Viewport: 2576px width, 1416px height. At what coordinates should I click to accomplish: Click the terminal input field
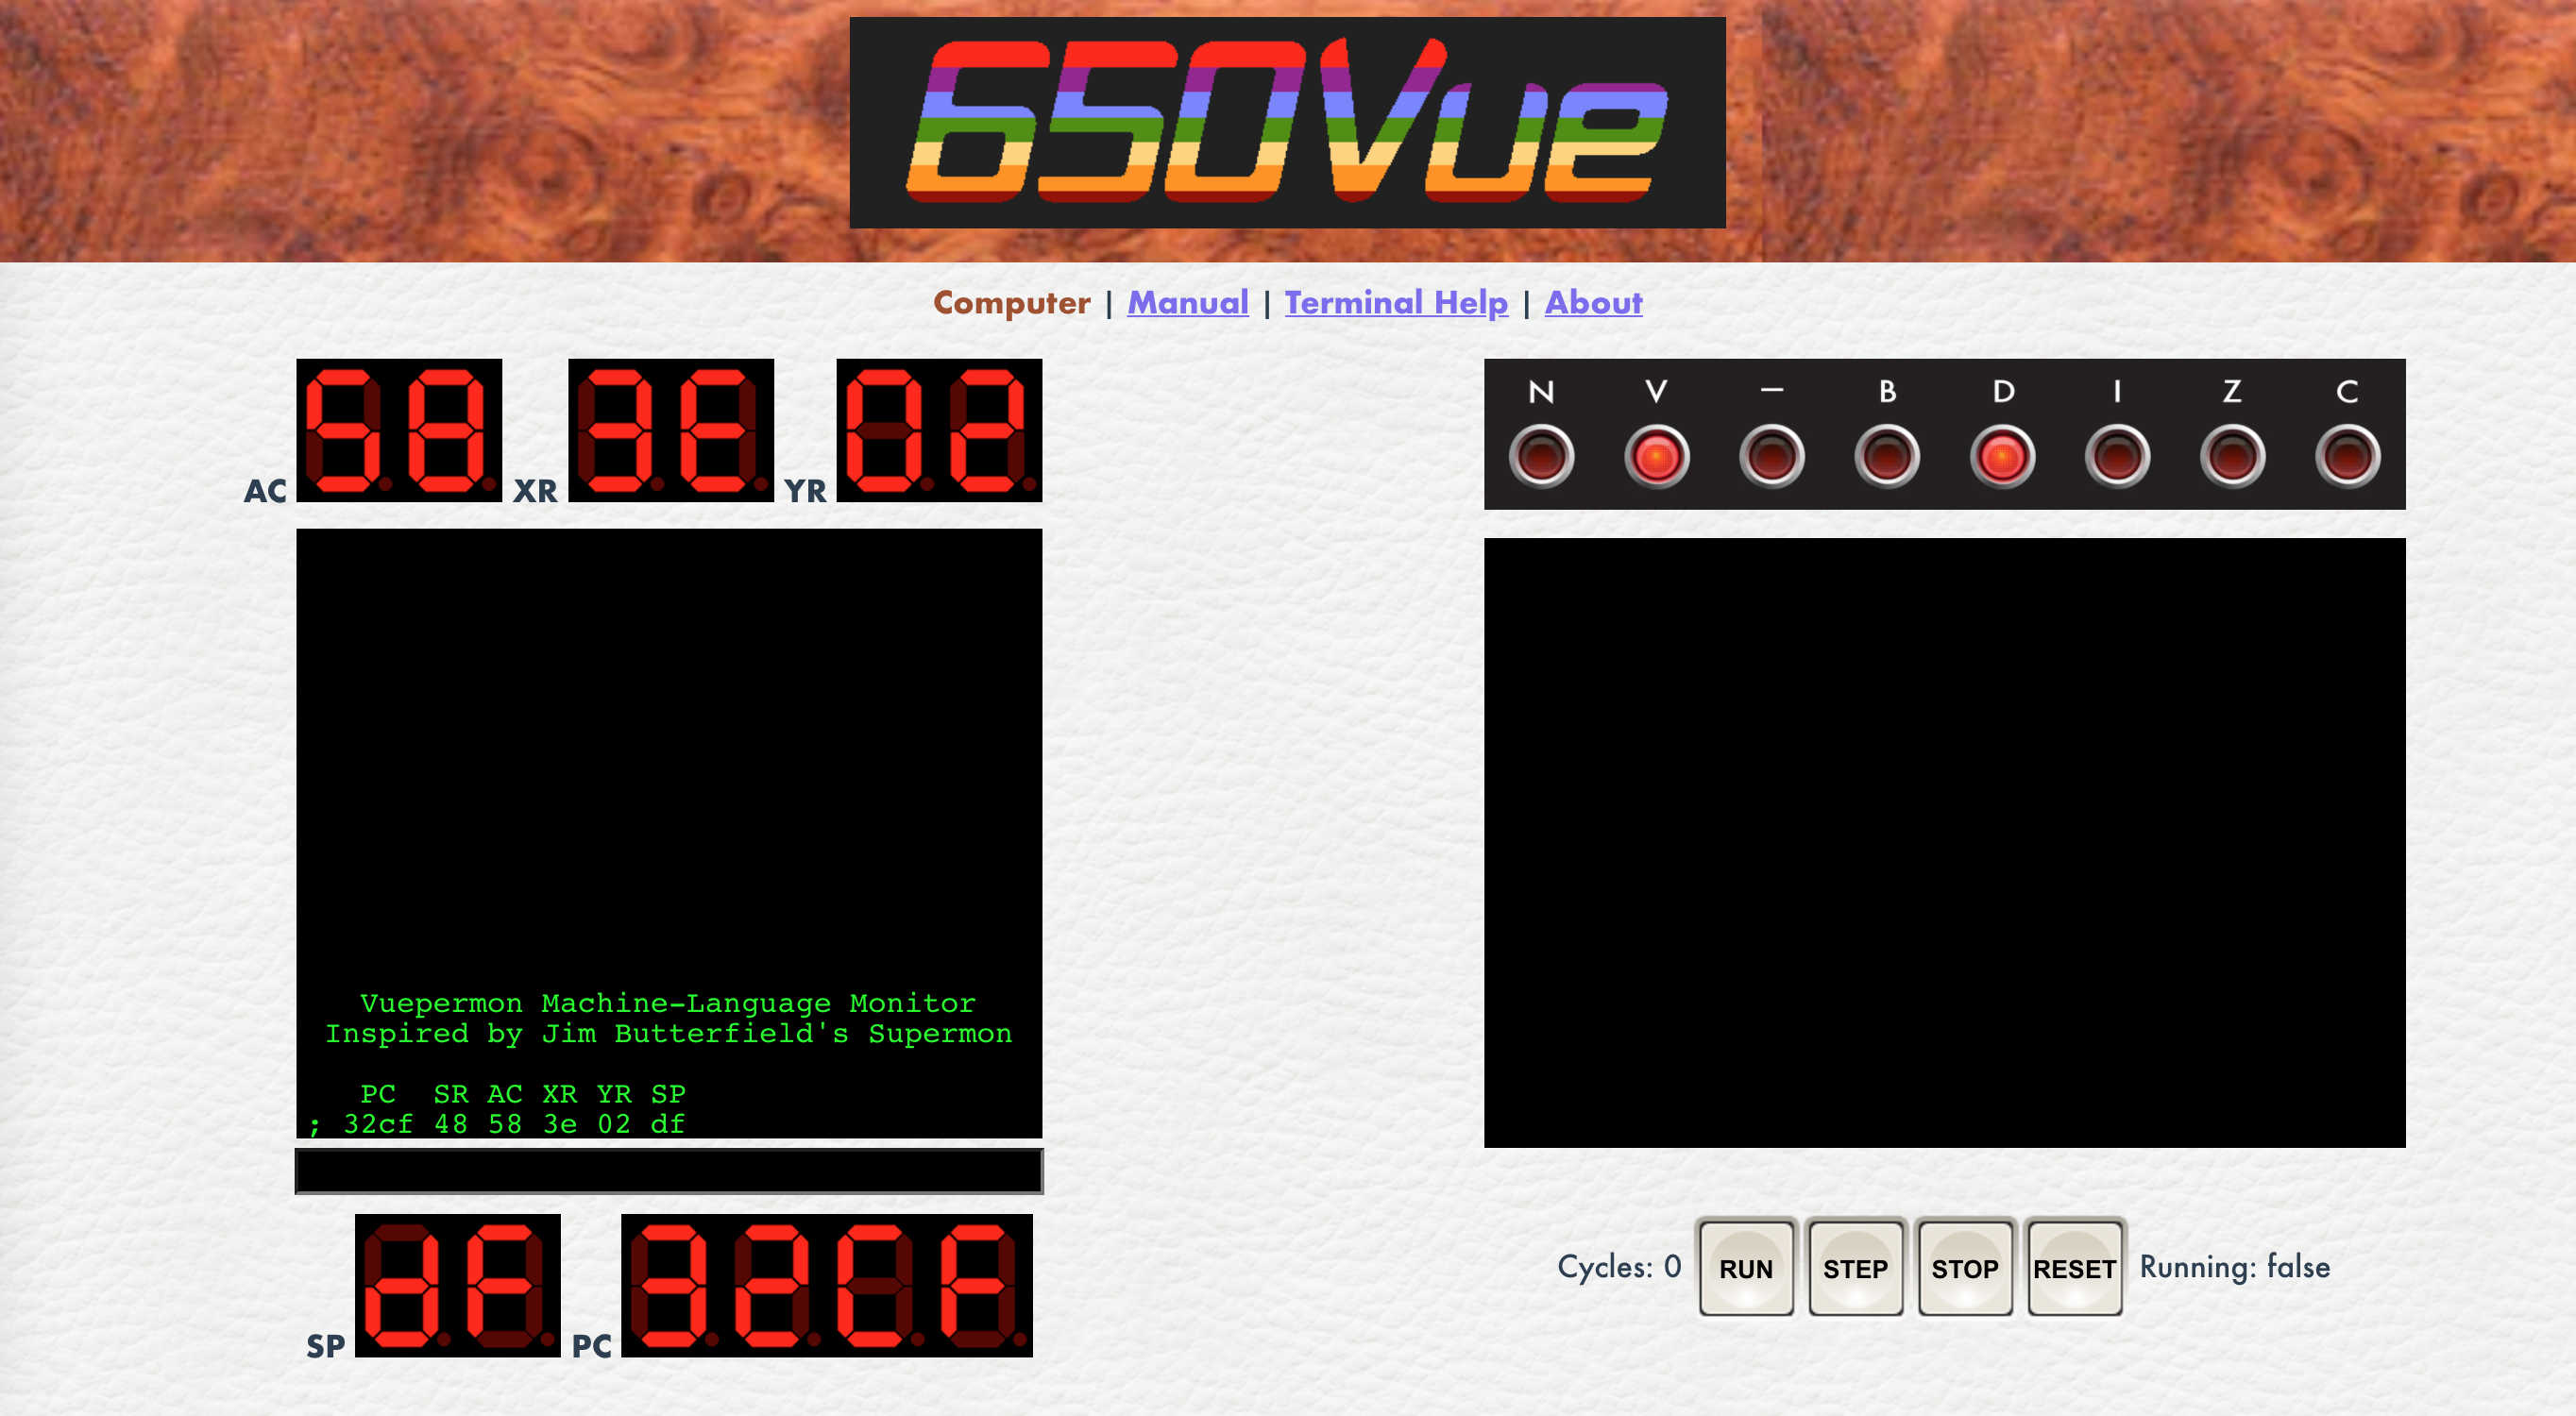[x=668, y=1169]
